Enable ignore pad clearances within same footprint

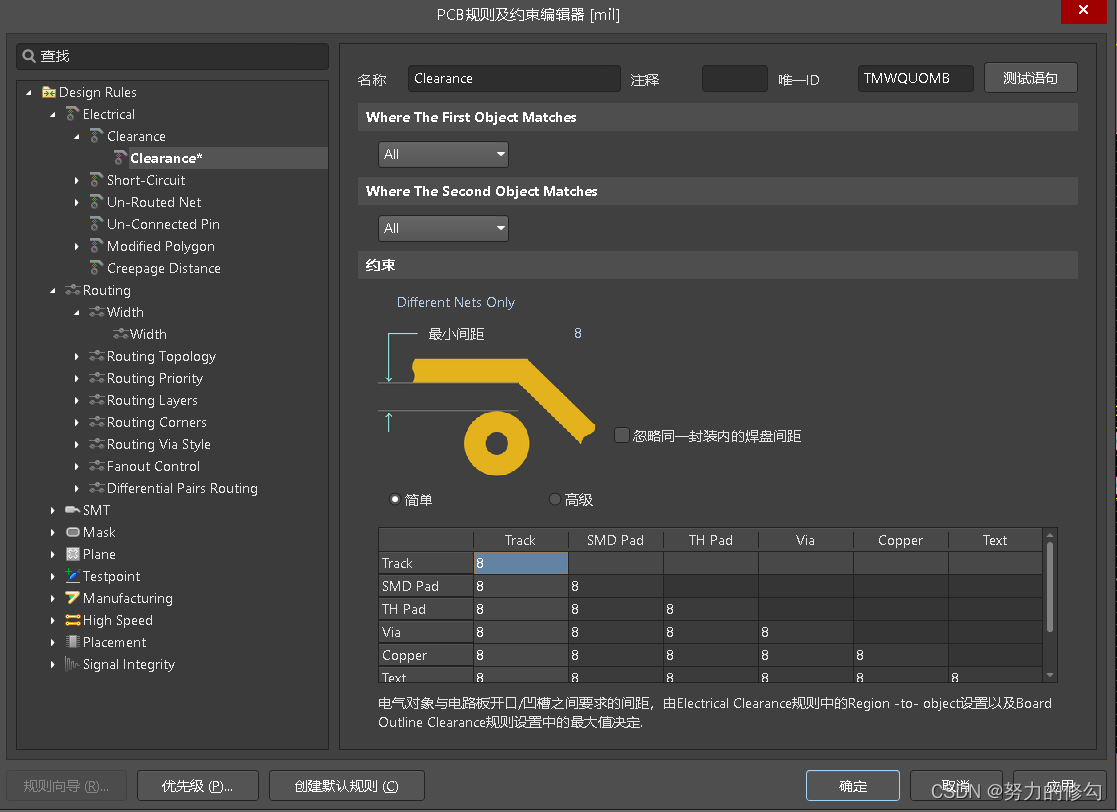tap(621, 435)
